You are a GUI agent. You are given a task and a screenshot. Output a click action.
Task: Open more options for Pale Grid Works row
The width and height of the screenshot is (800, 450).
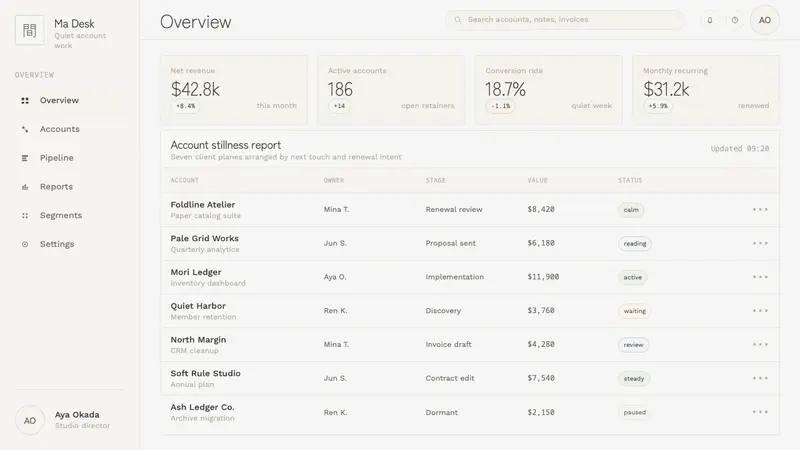(x=760, y=243)
